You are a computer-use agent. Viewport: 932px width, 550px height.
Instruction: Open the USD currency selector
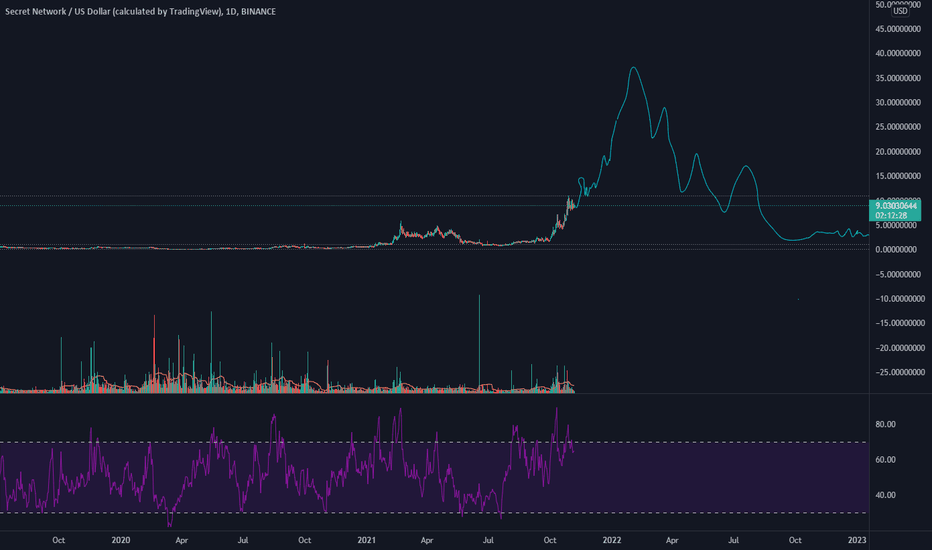(x=900, y=11)
